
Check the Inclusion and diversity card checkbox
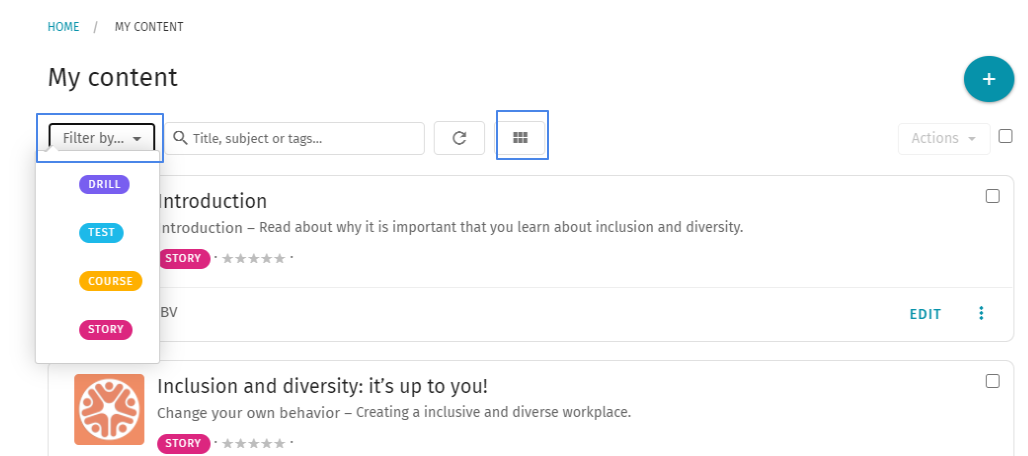(993, 381)
